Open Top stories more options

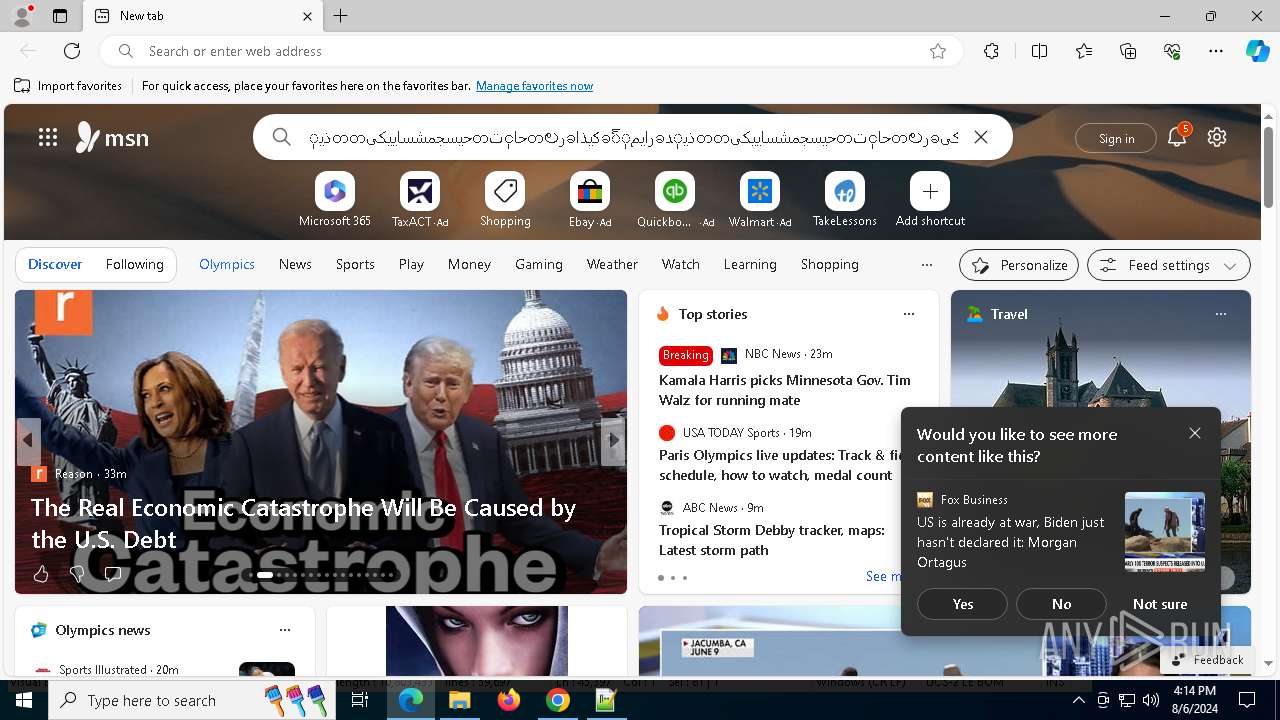coord(909,314)
